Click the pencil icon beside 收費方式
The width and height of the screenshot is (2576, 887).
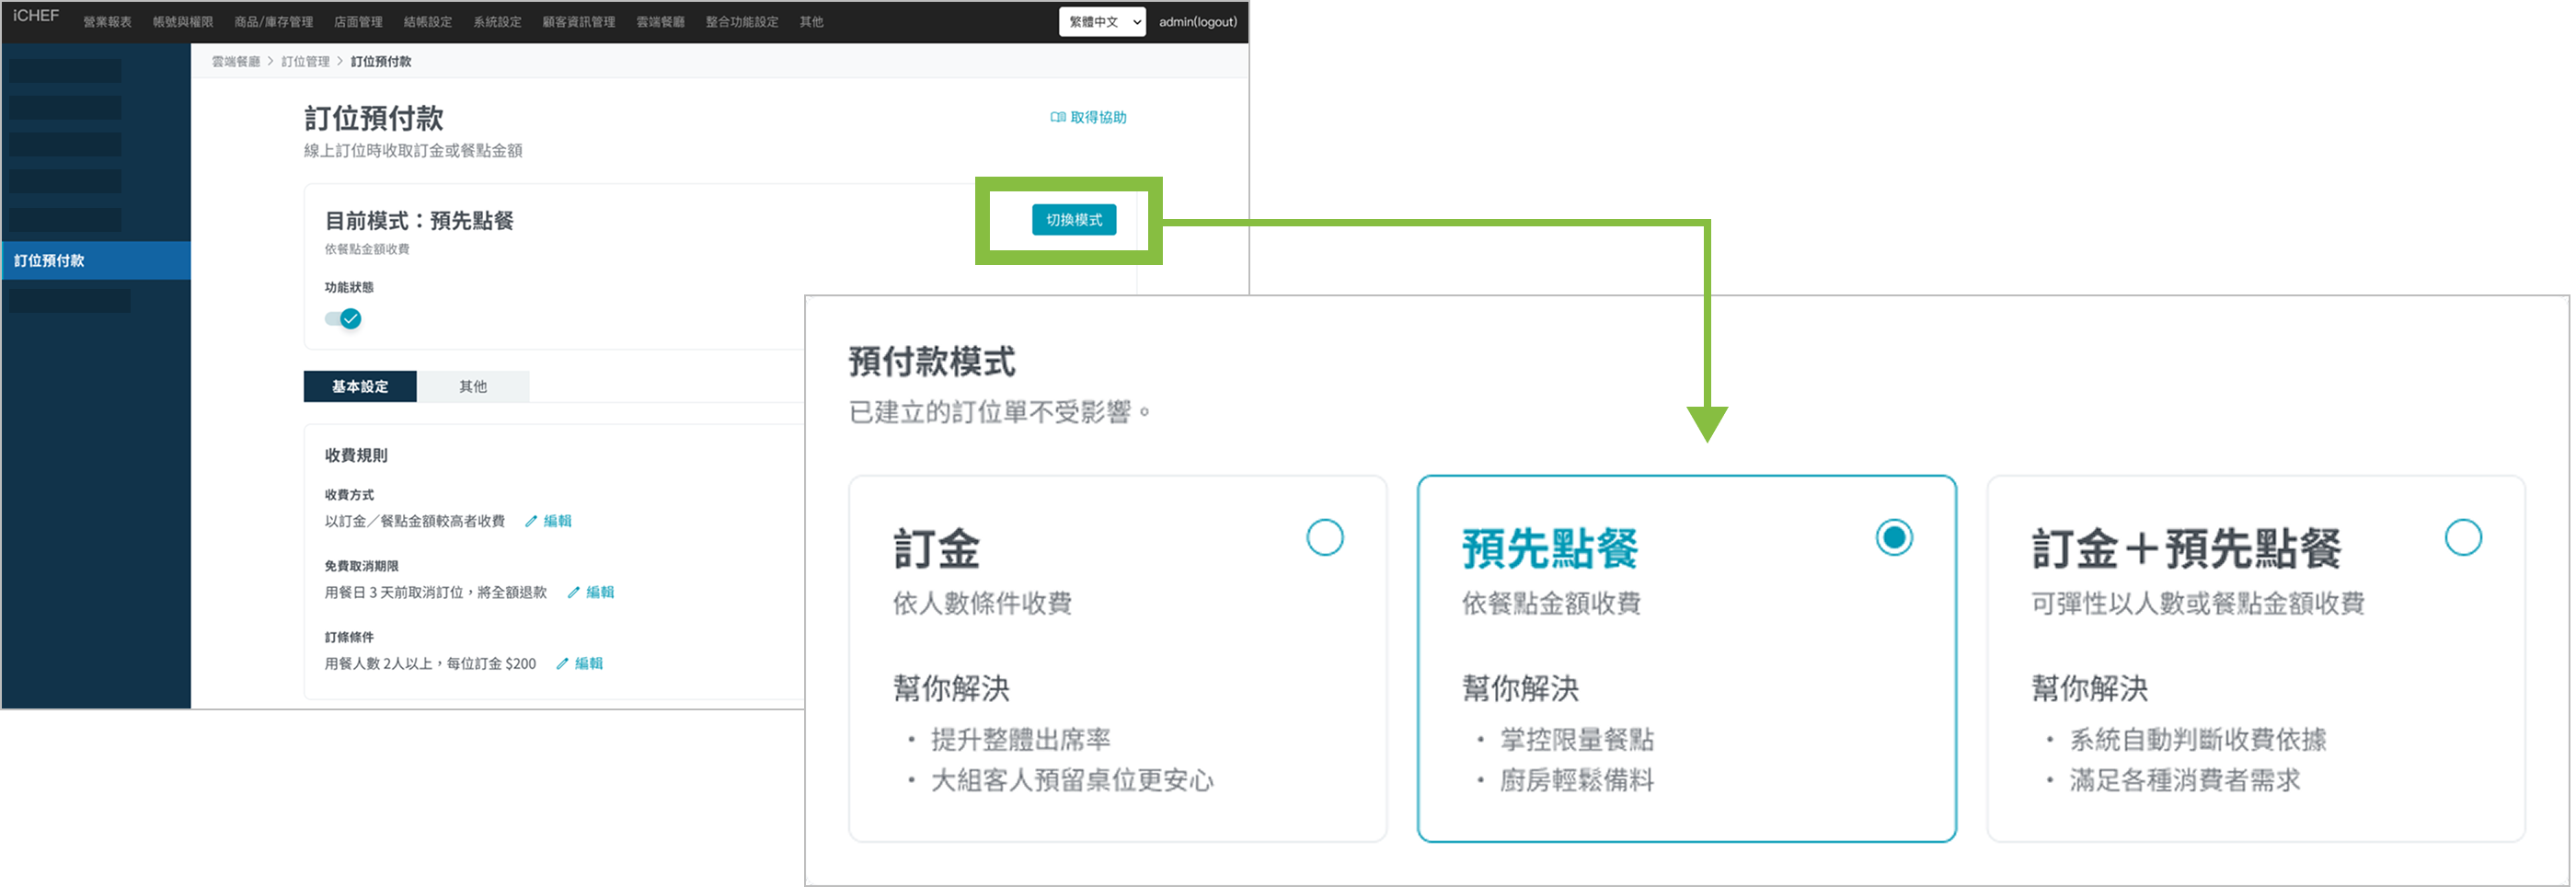[x=531, y=521]
